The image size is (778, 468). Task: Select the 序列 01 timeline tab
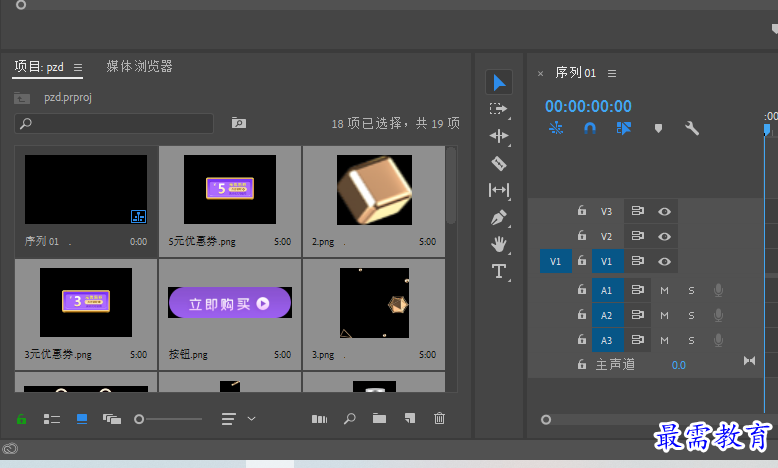point(576,73)
